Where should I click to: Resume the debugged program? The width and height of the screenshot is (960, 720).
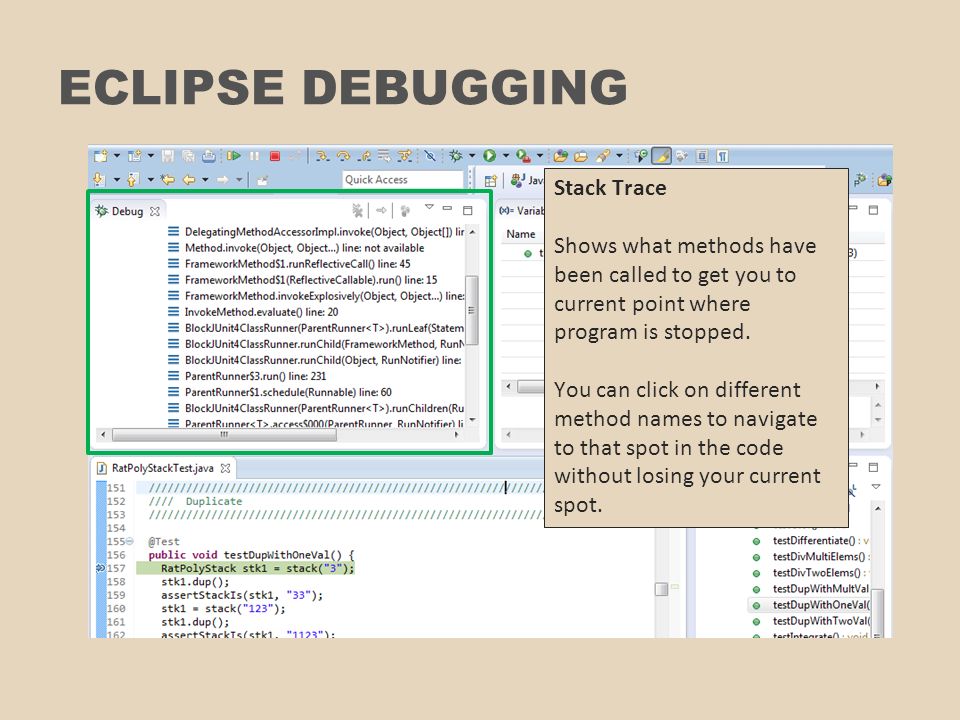(233, 156)
